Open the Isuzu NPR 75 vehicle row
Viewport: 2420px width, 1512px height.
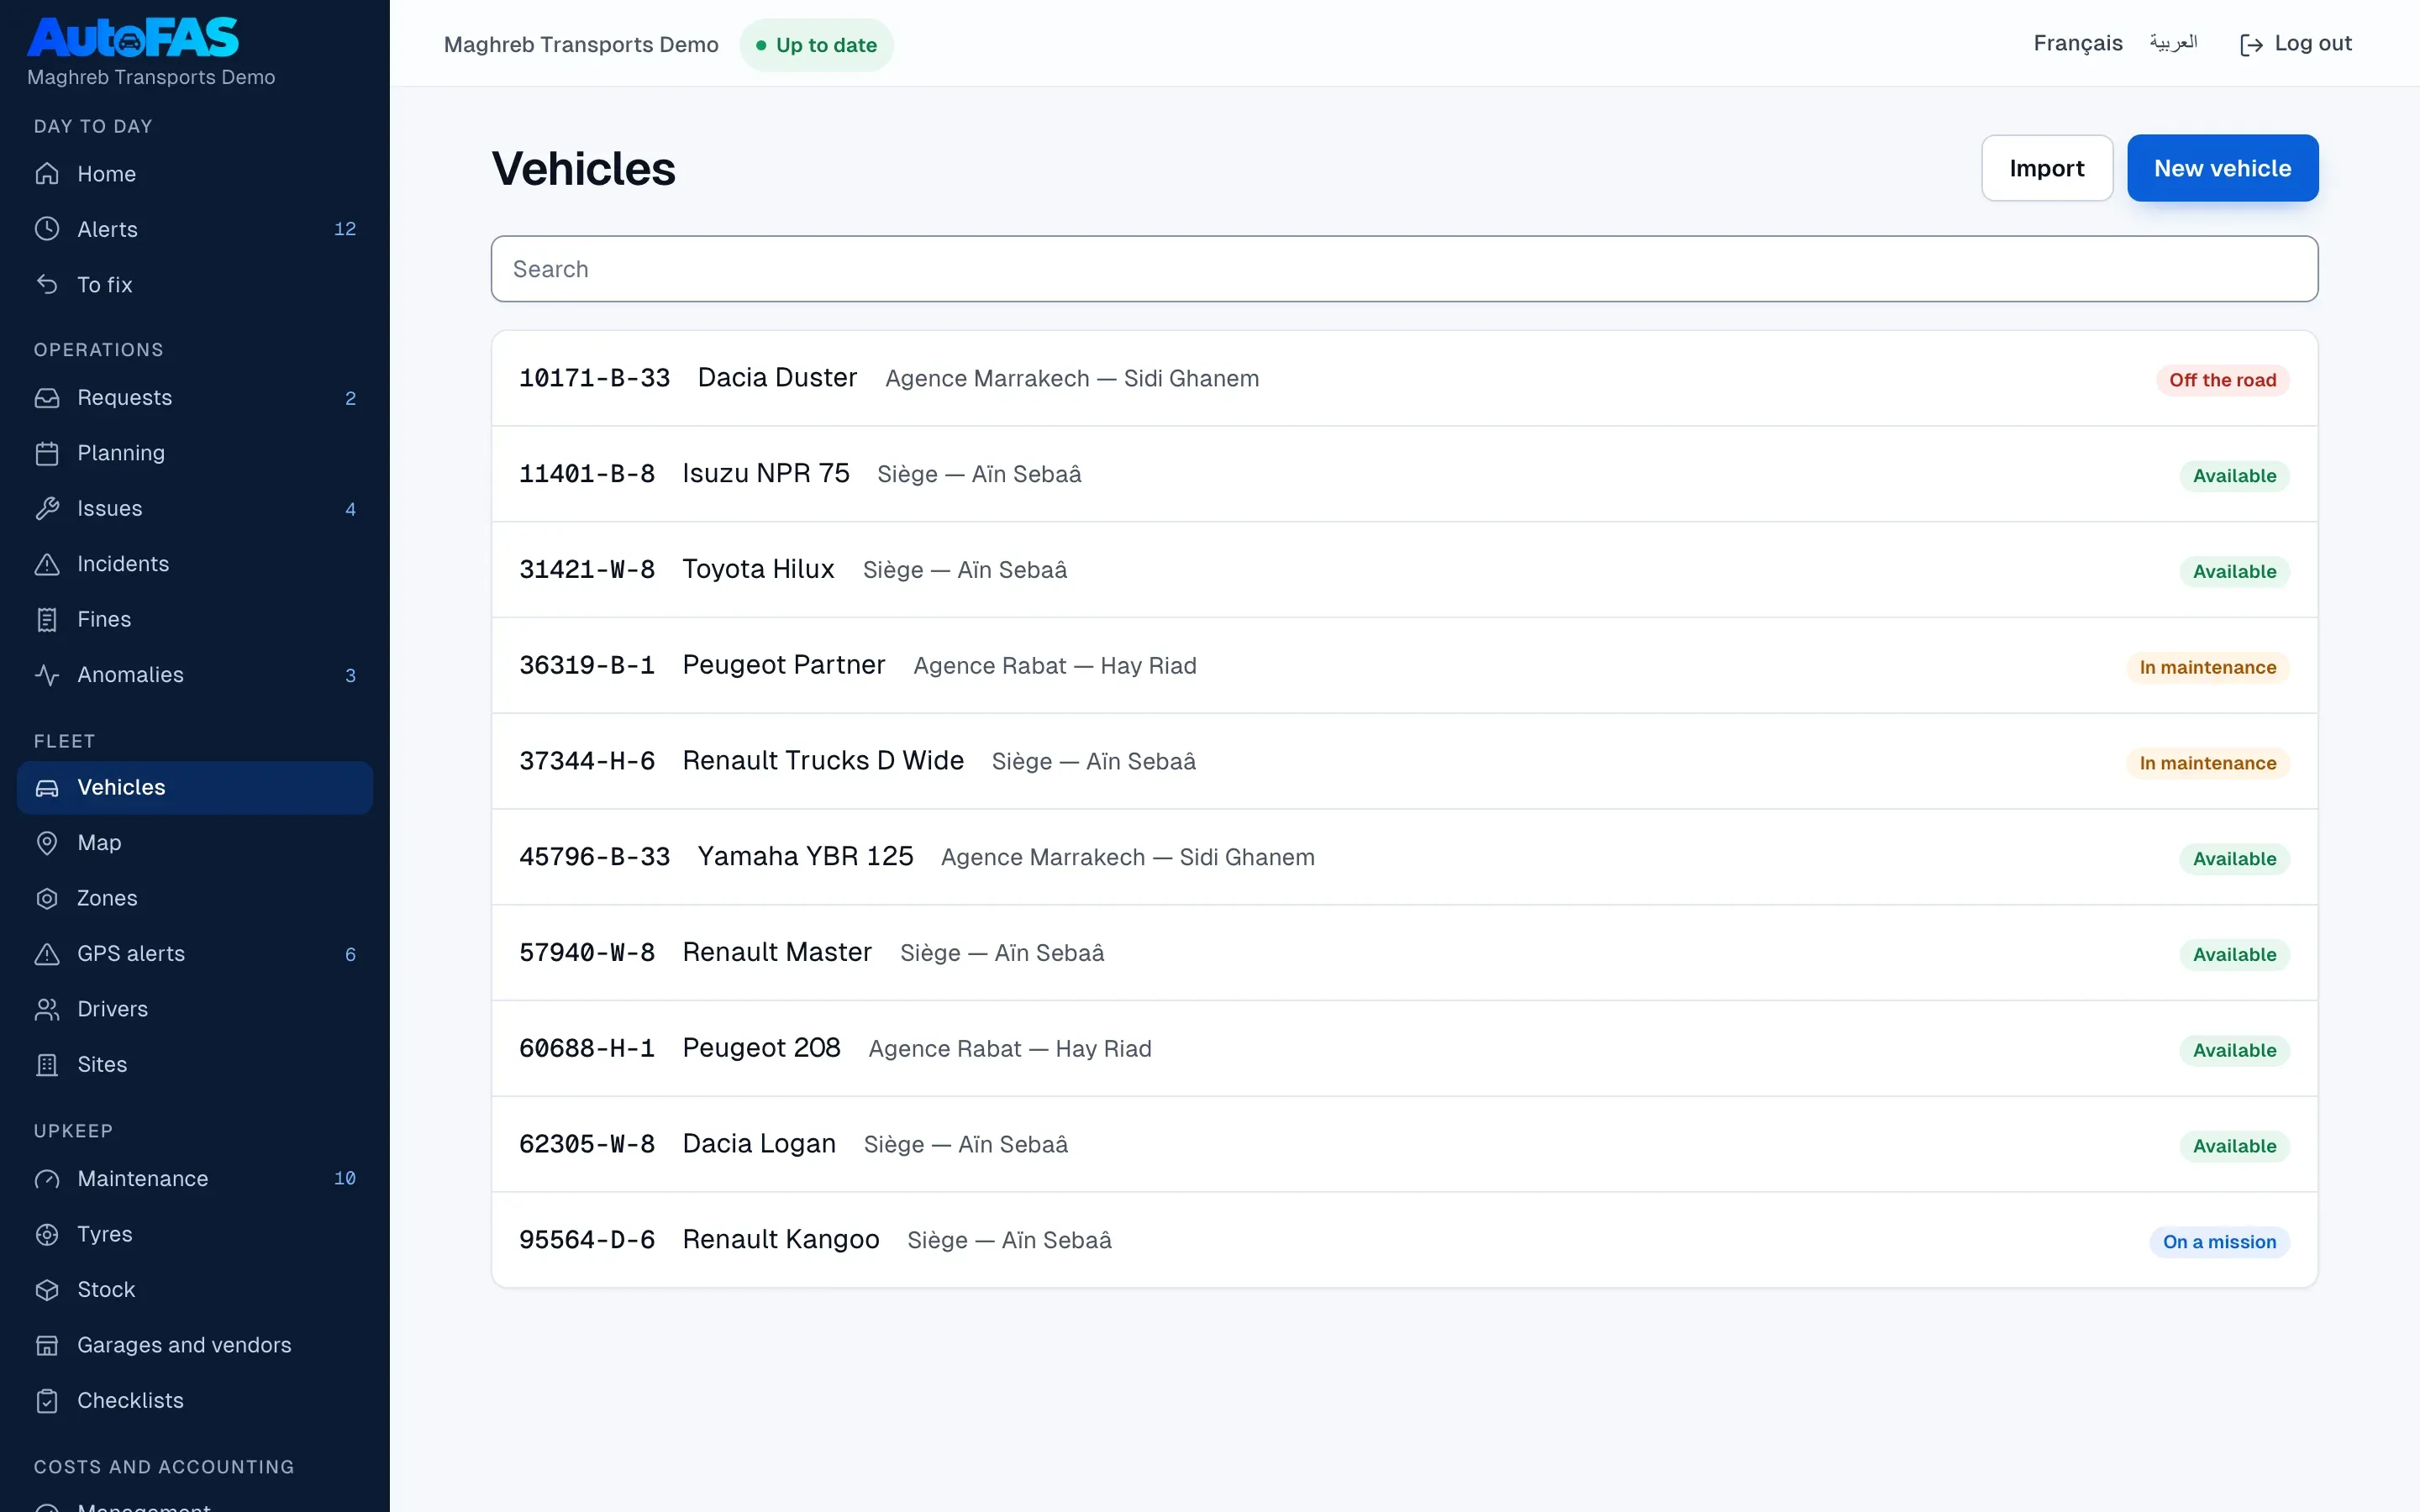(1404, 474)
